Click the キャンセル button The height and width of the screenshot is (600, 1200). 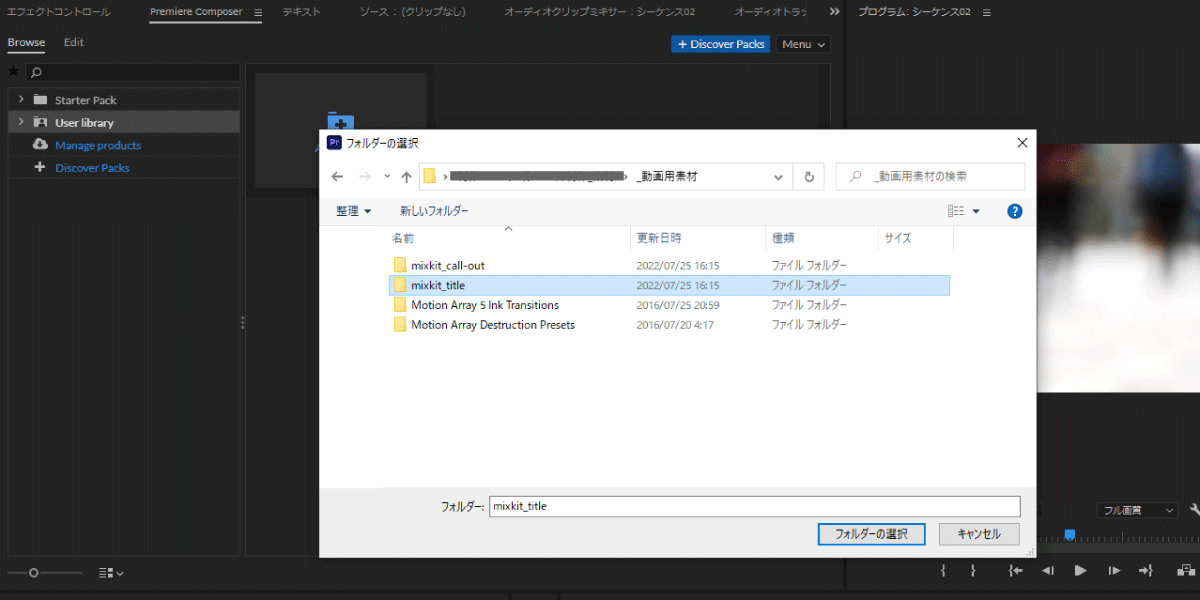(x=979, y=534)
